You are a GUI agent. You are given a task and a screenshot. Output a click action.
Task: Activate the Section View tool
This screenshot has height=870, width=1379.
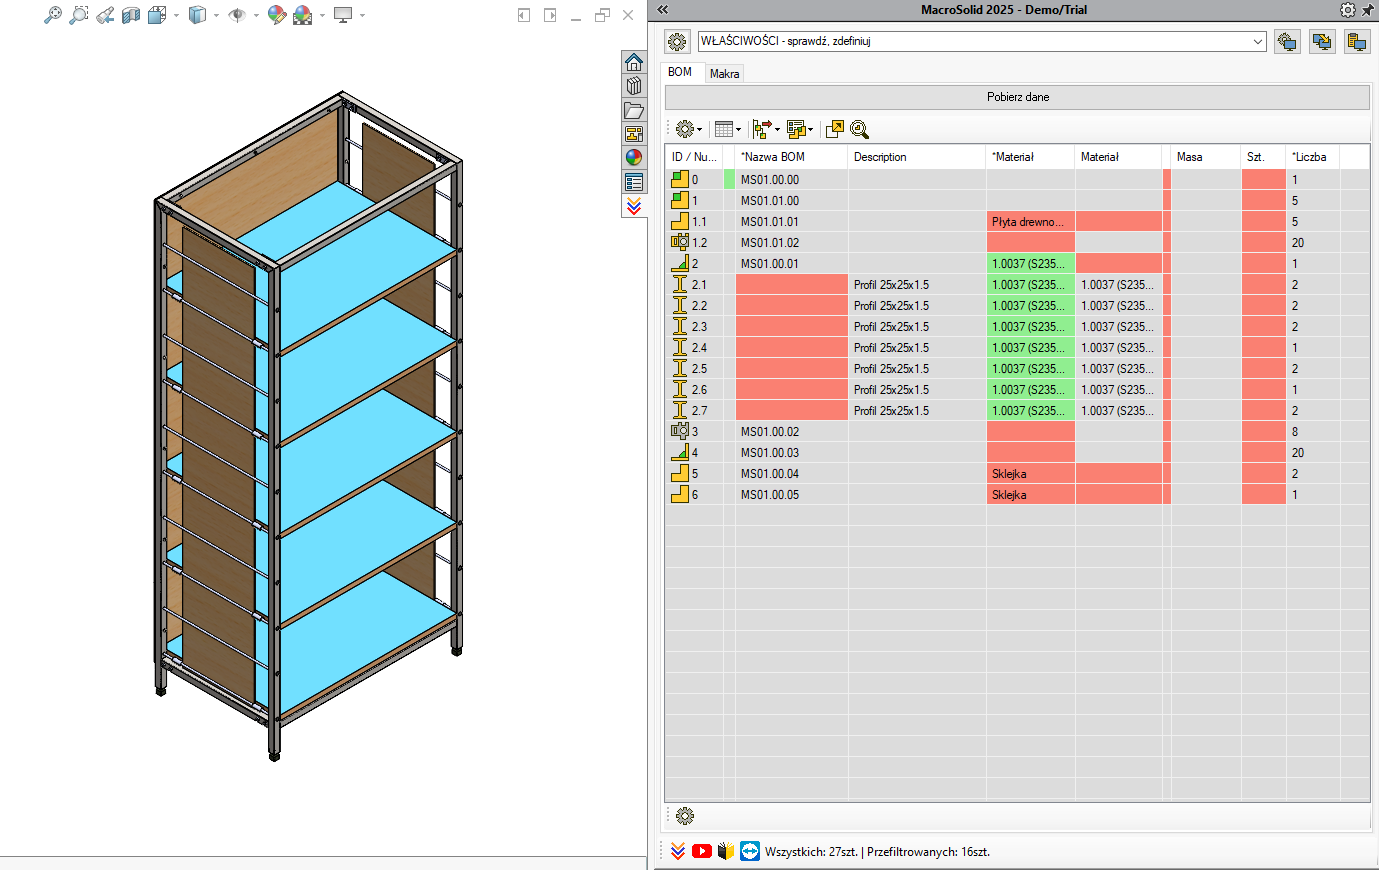point(131,15)
